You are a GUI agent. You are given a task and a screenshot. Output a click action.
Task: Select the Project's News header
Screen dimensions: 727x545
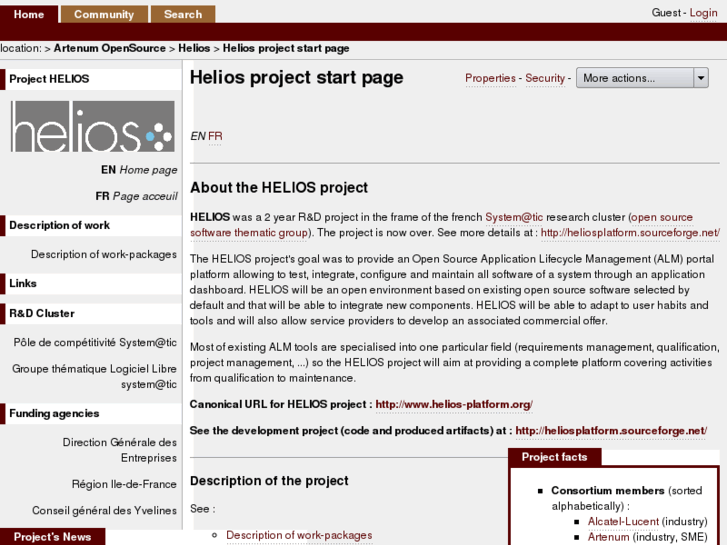coord(52,537)
